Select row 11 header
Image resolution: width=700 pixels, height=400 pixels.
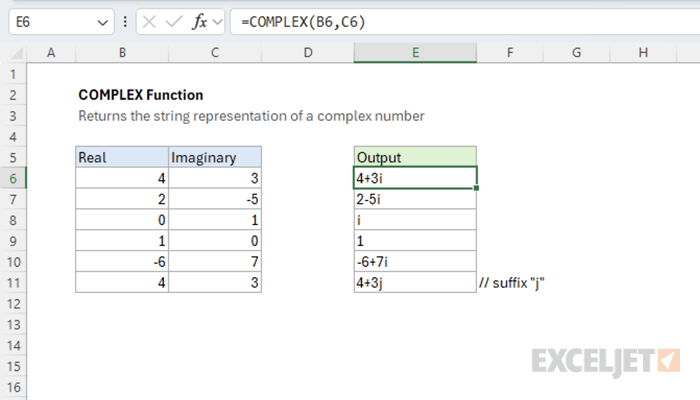pyautogui.click(x=13, y=283)
